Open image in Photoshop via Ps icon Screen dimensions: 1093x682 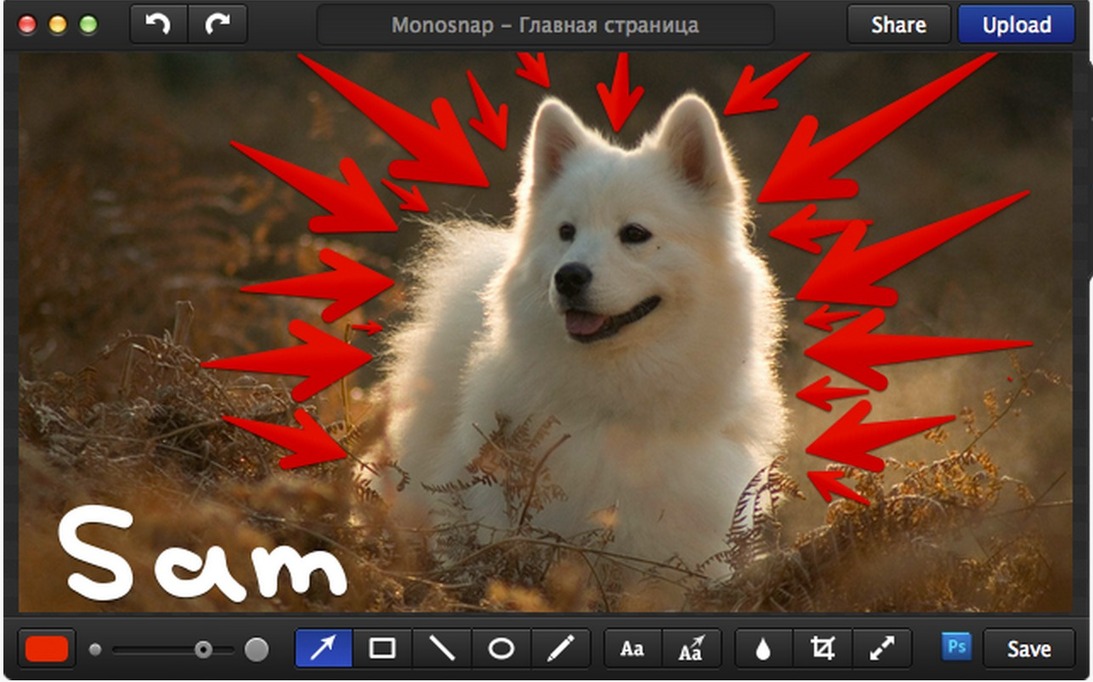tap(956, 646)
